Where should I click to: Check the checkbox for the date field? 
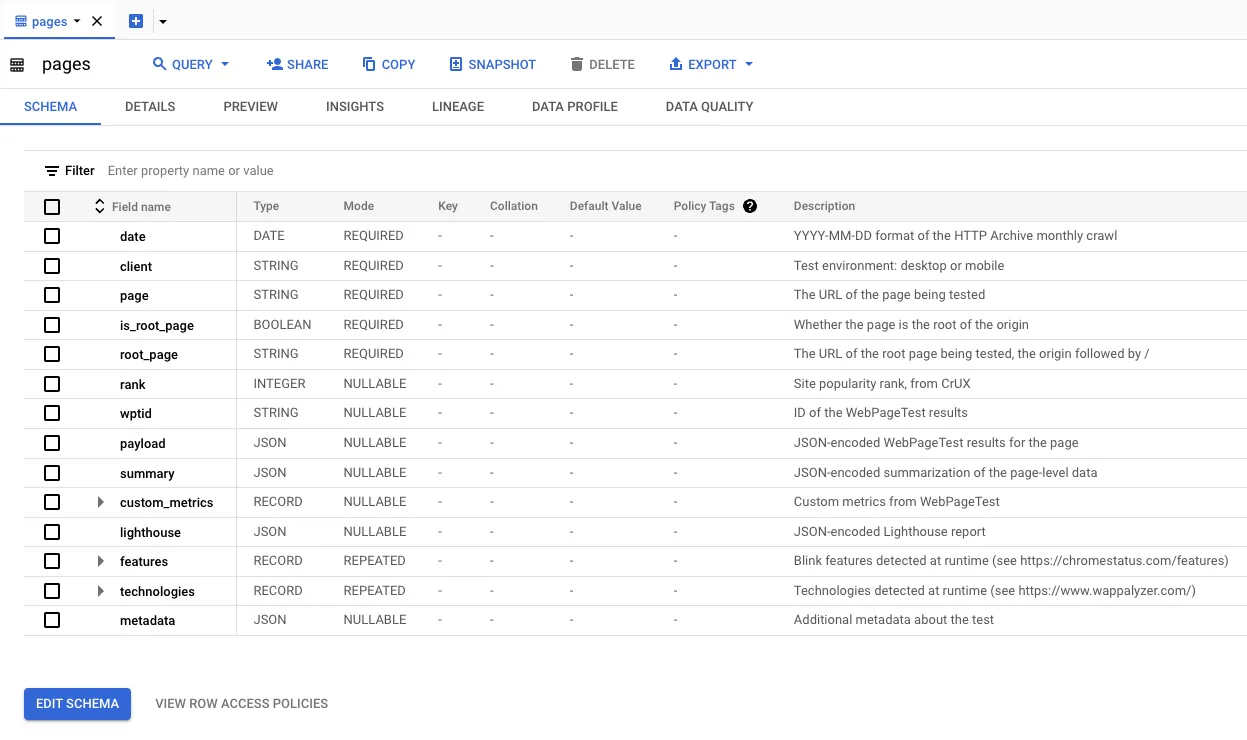pos(52,236)
